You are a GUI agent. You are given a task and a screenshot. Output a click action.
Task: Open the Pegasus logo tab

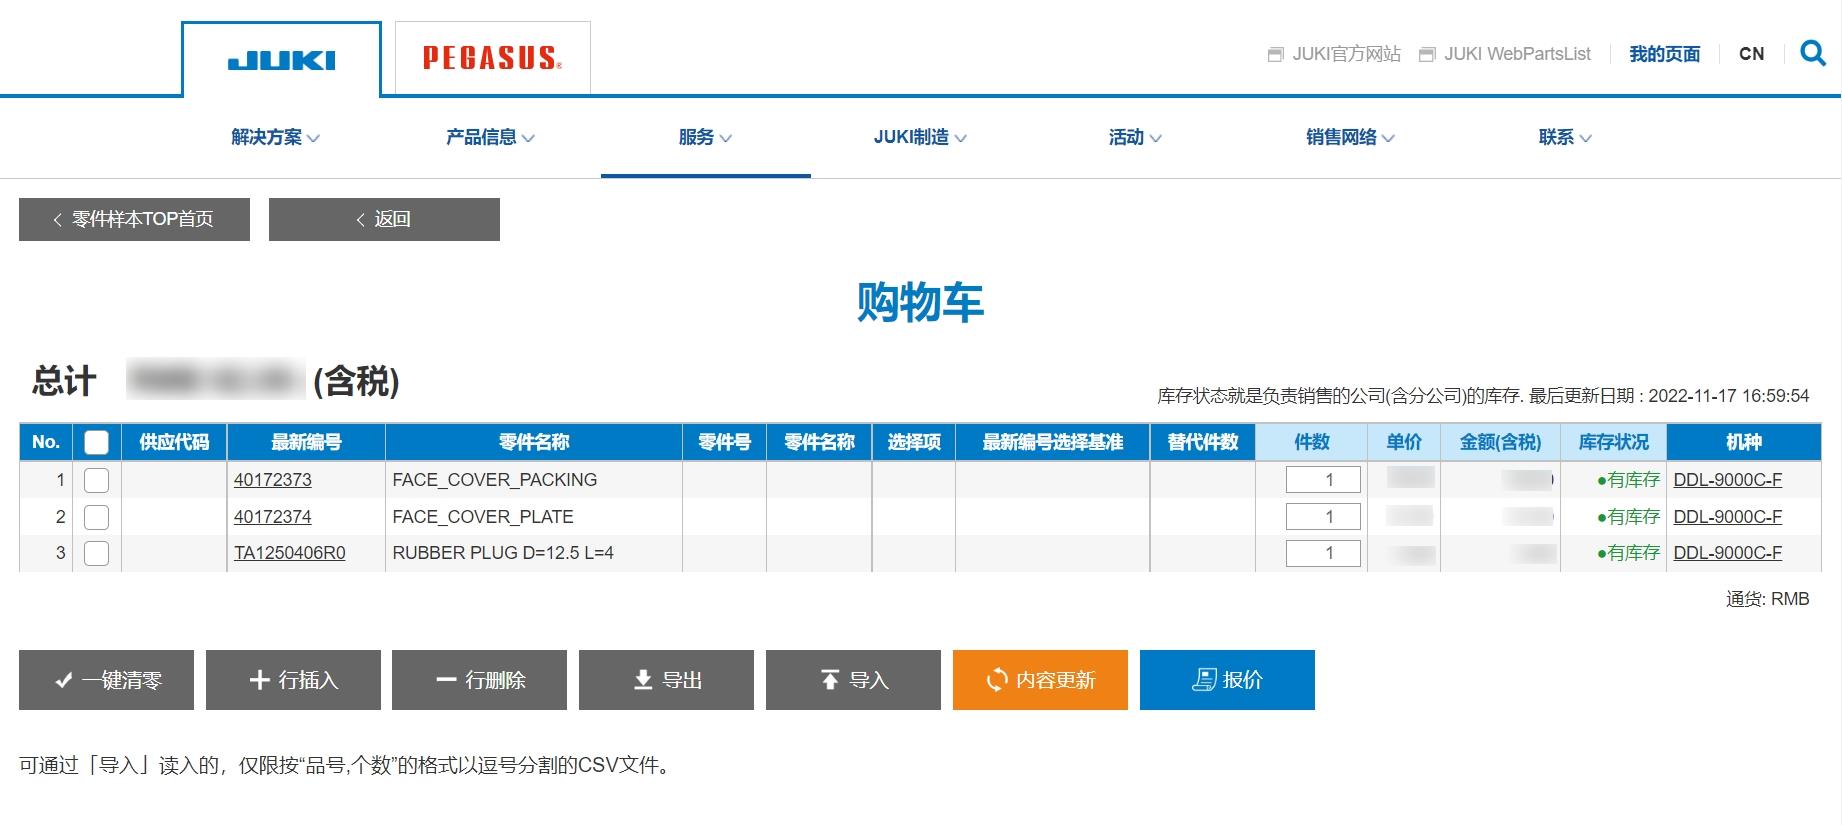coord(492,58)
